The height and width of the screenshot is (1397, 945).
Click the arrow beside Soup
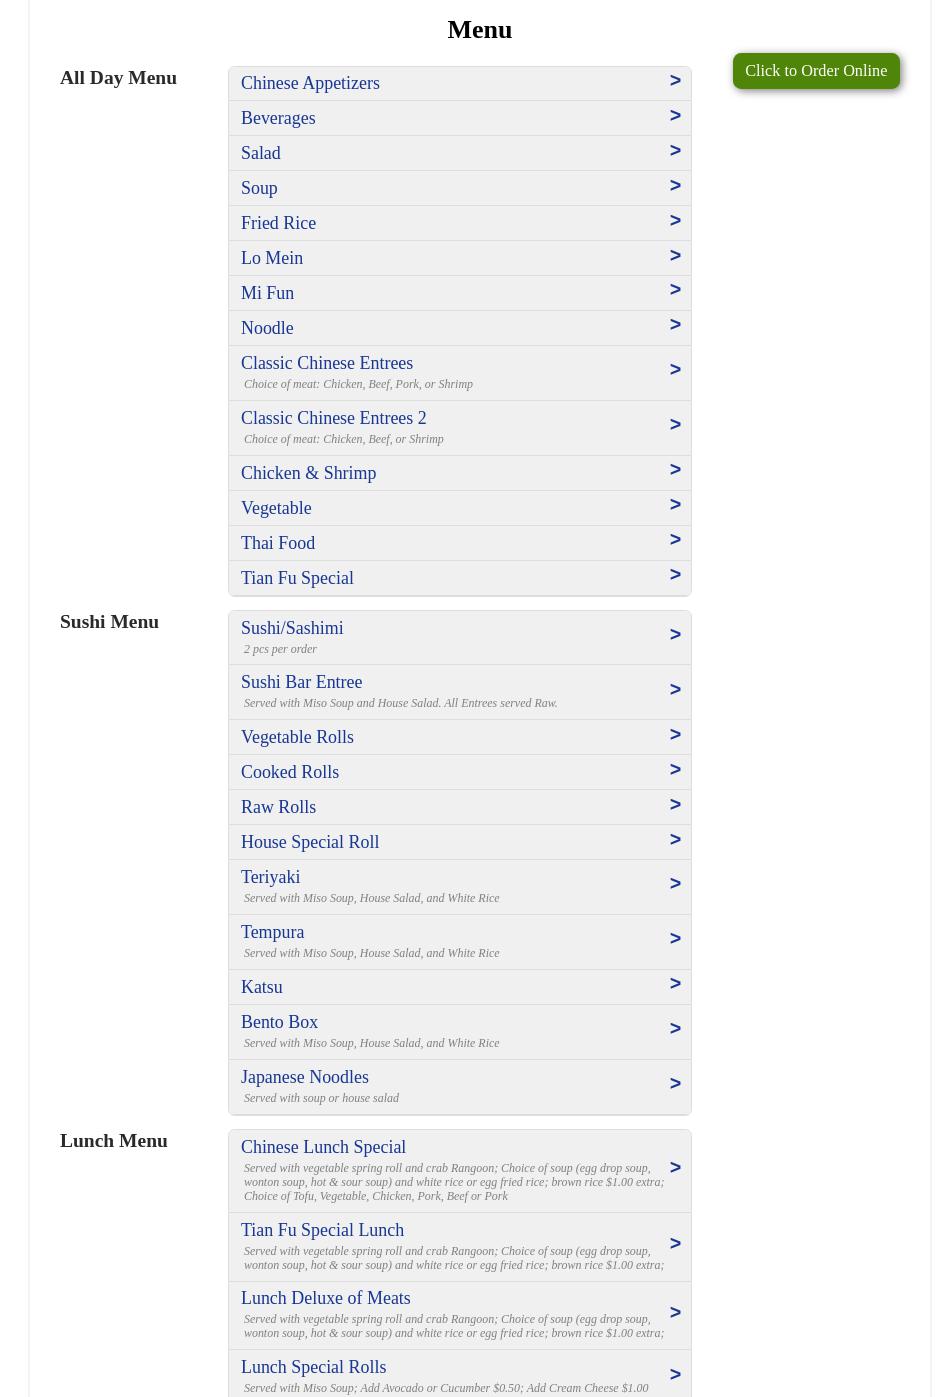[675, 186]
